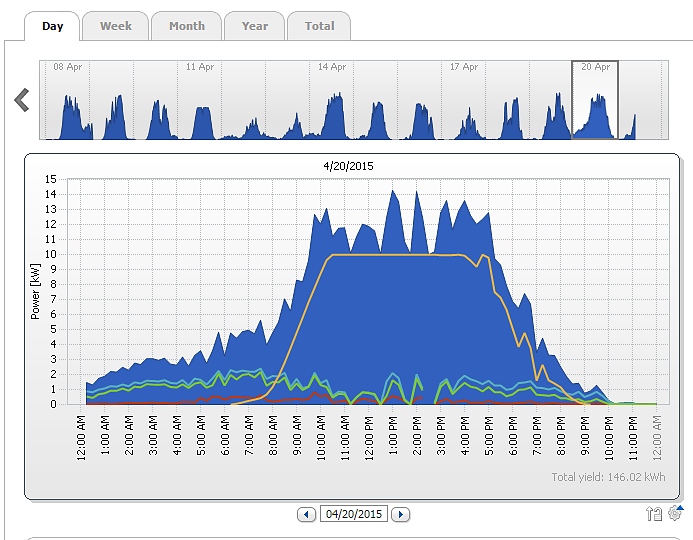The image size is (693, 540).
Task: Pick 11 Apr day in overview strip
Action: tap(199, 100)
